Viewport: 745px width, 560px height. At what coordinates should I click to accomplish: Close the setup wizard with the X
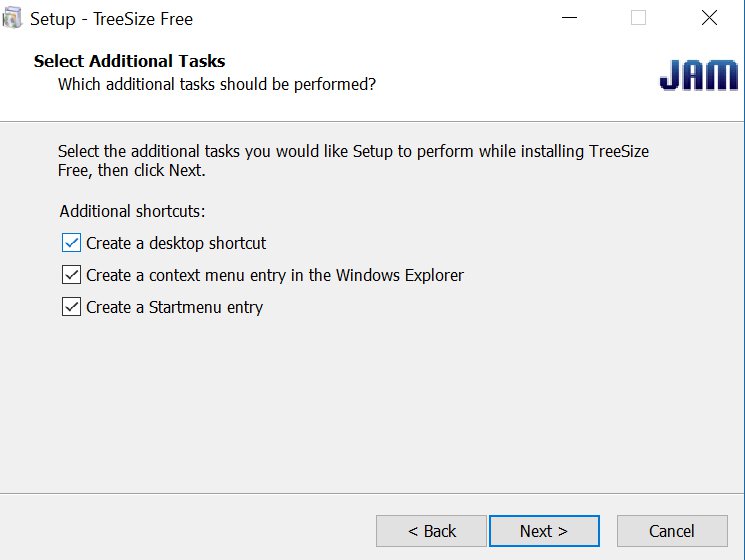(709, 18)
